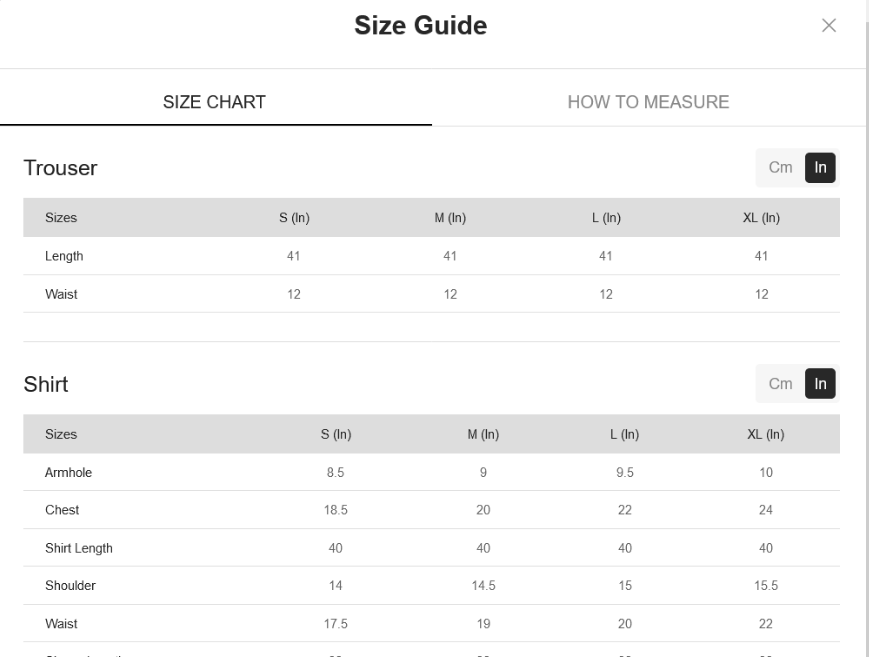Close the Size Guide dialog
The width and height of the screenshot is (869, 657).
pos(829,26)
